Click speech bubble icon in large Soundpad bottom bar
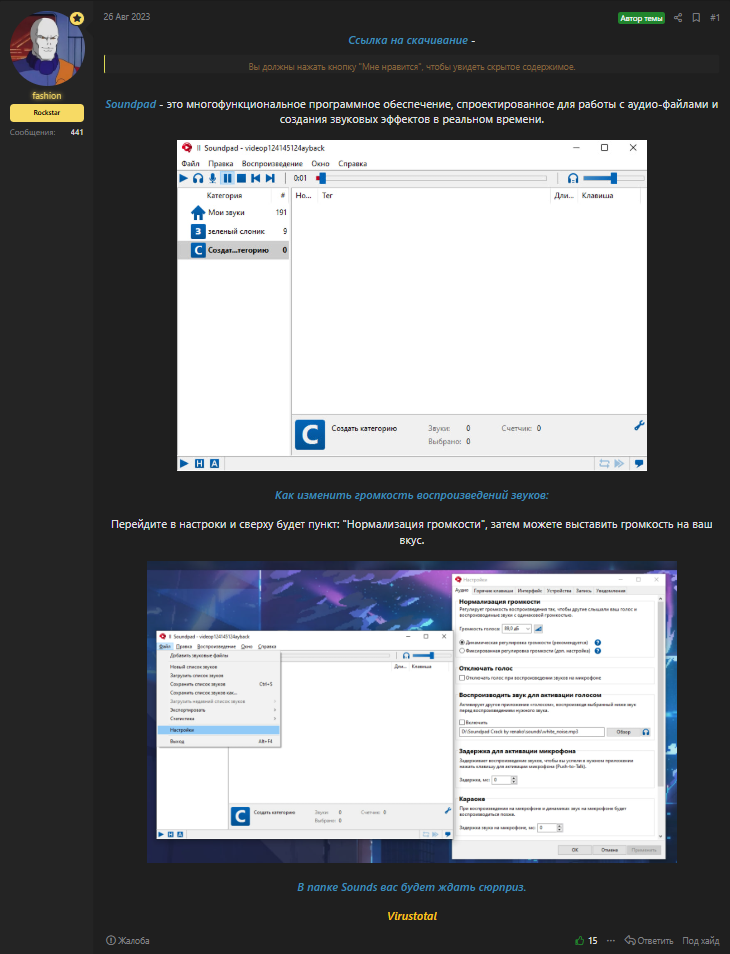Image resolution: width=730 pixels, height=954 pixels. pyautogui.click(x=639, y=464)
